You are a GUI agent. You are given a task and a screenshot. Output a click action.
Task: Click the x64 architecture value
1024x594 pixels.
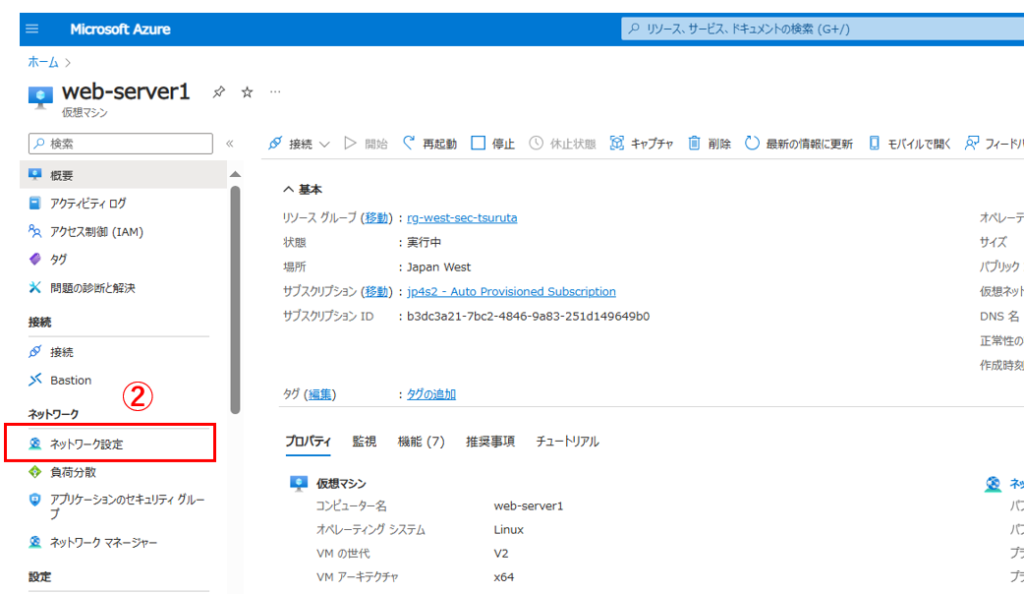[504, 577]
